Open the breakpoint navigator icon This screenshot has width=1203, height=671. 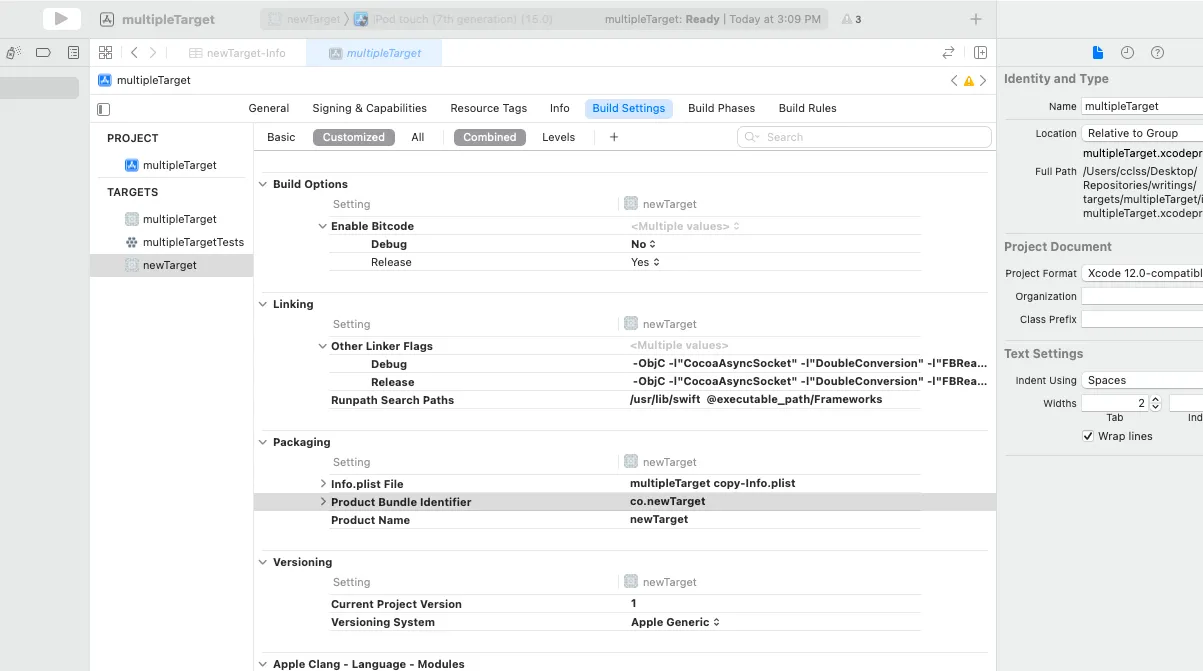pyautogui.click(x=43, y=53)
